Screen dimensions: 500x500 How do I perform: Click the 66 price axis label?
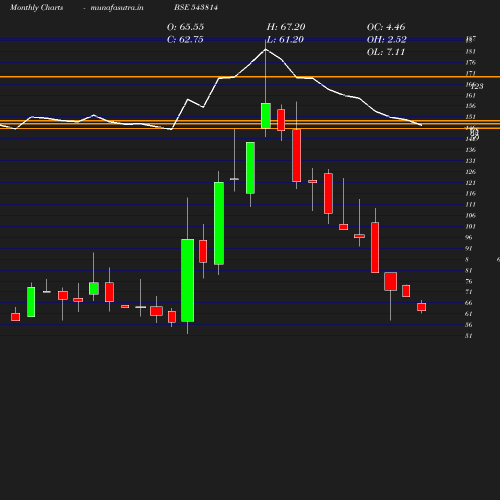point(469,303)
